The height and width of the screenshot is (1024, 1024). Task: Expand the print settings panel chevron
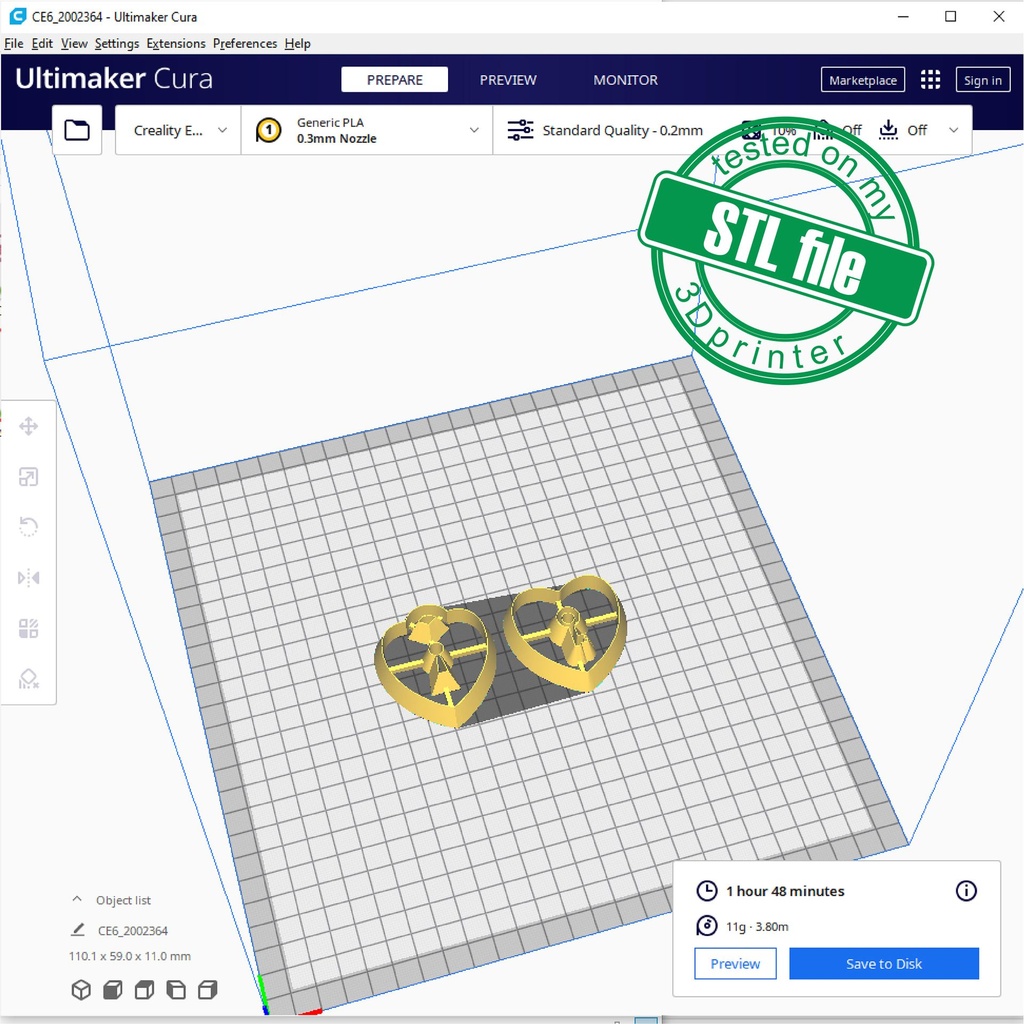(953, 130)
